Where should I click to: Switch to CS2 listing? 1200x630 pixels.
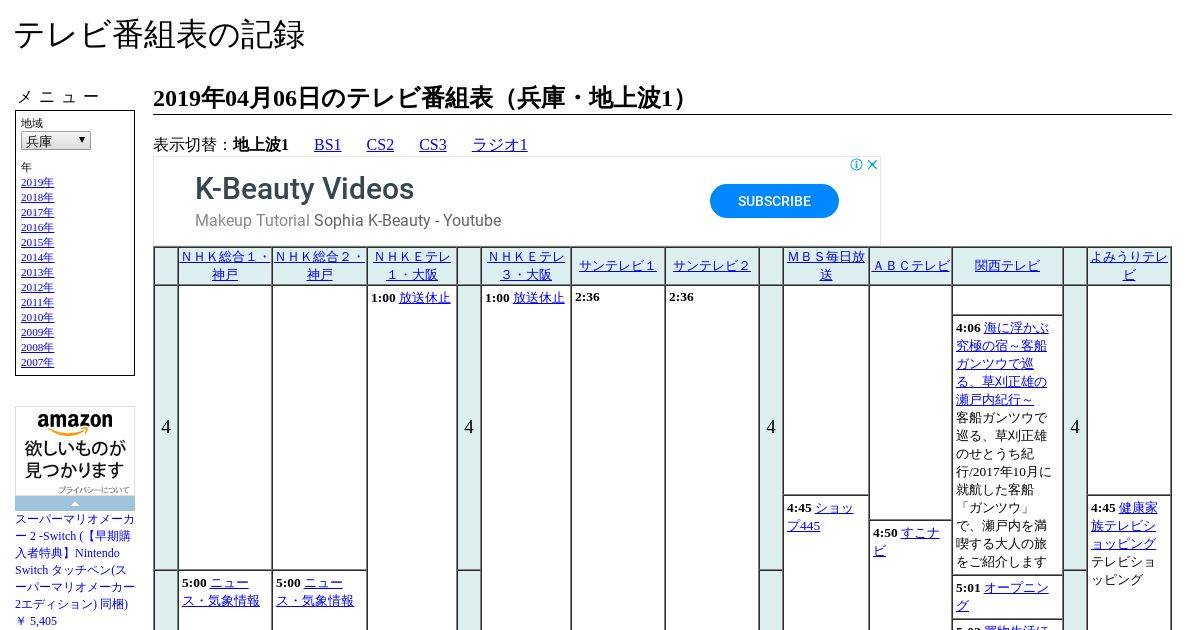[x=380, y=145]
